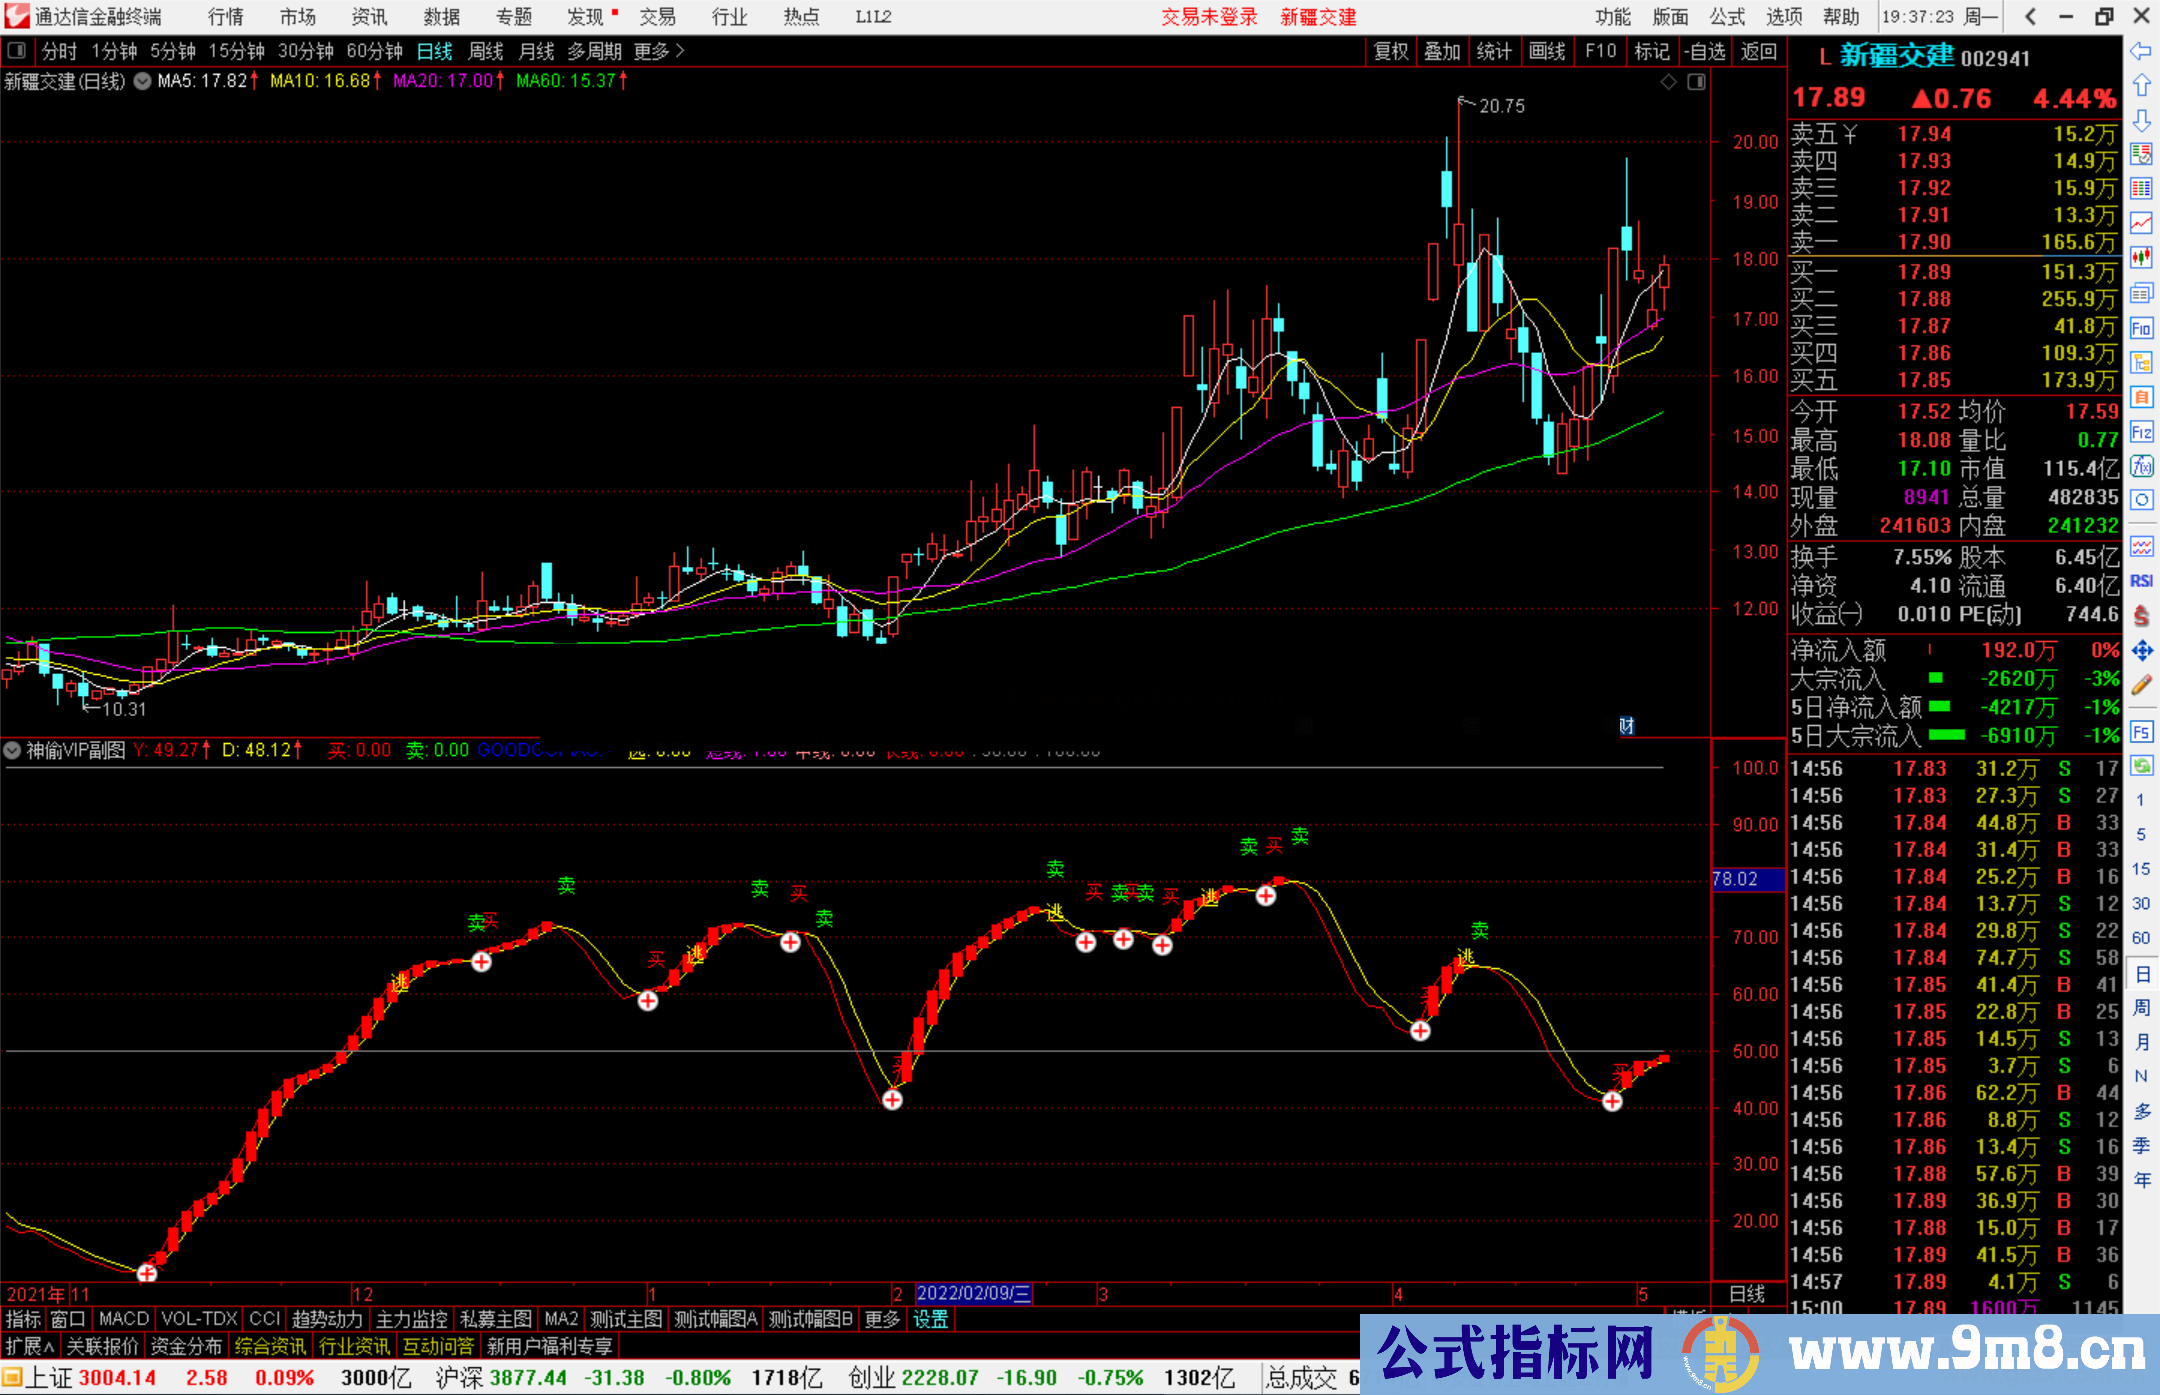Image resolution: width=2160 pixels, height=1395 pixels.
Task: Click the 复权 button
Action: (1391, 51)
